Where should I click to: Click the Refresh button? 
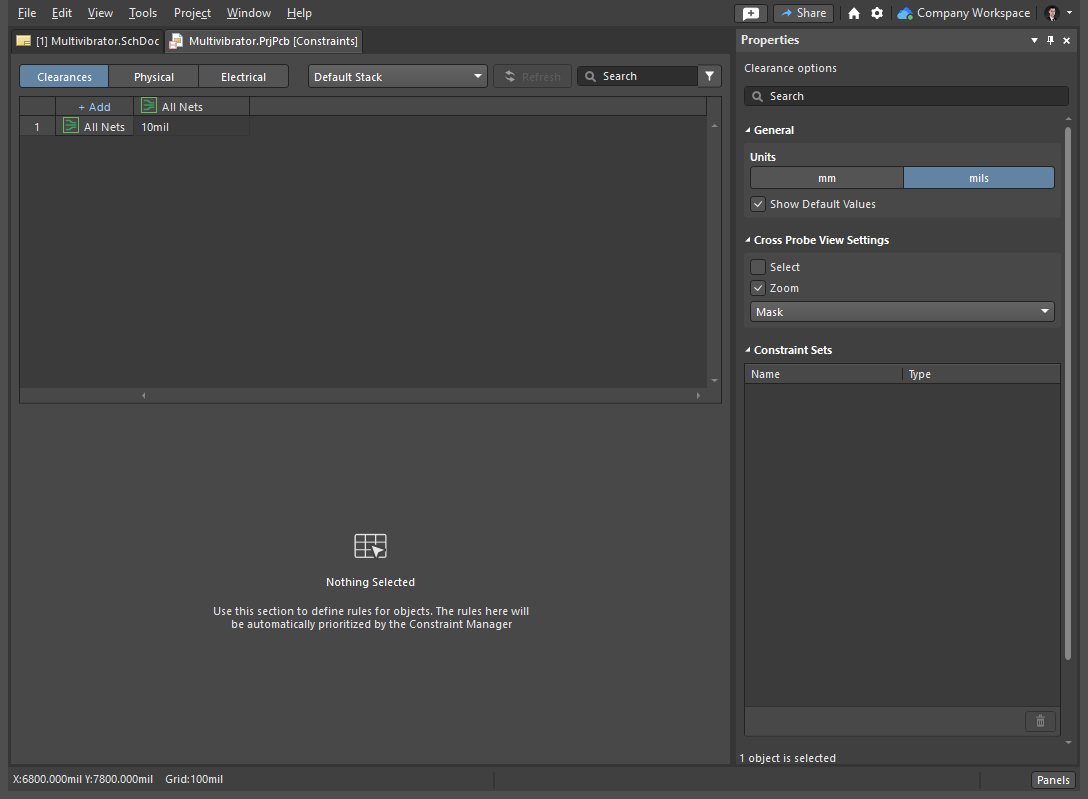click(532, 76)
